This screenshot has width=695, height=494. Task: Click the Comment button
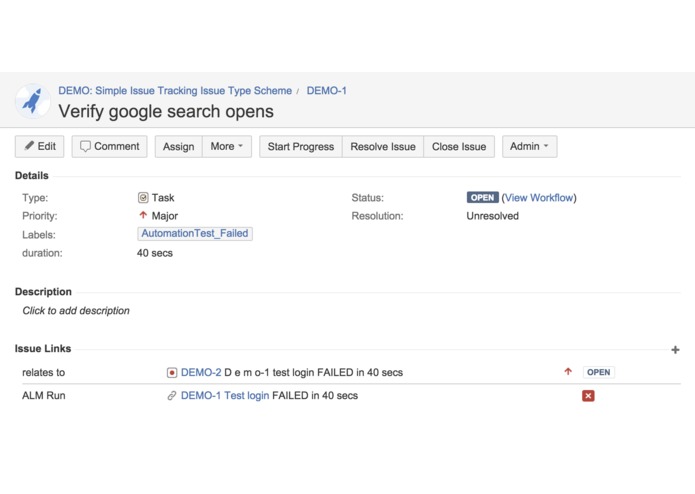coord(109,146)
